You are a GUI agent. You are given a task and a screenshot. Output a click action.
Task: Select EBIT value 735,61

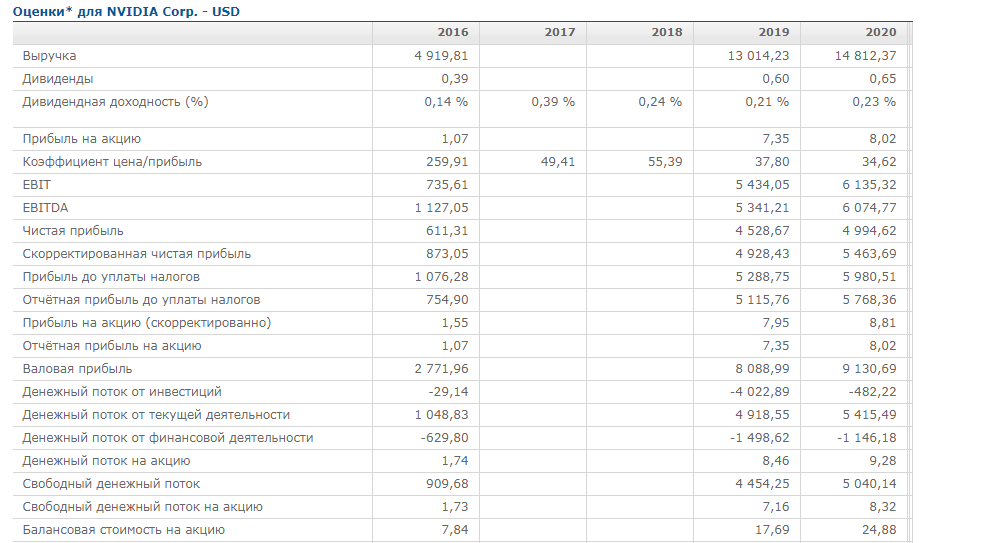pyautogui.click(x=447, y=184)
